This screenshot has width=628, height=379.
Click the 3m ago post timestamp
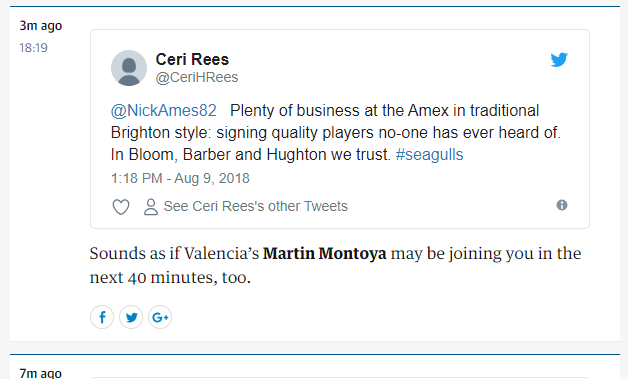[x=41, y=26]
